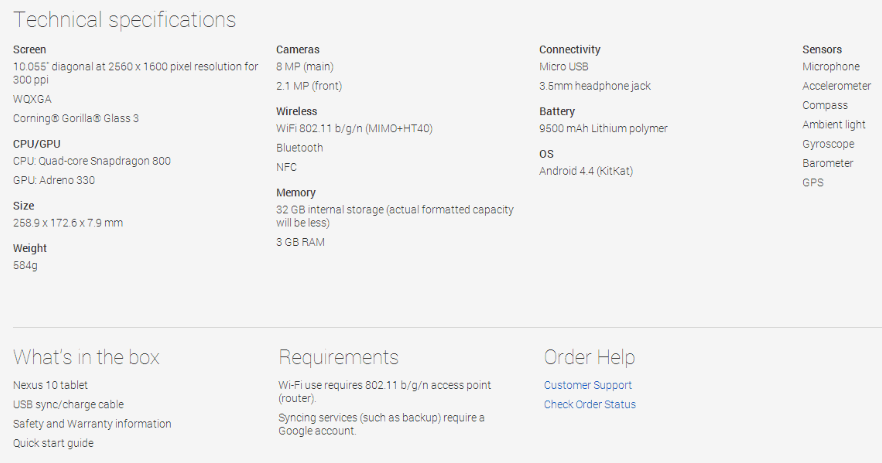Image resolution: width=882 pixels, height=463 pixels.
Task: Click the 9500 mAh Lithium polymer text
Action: point(604,128)
